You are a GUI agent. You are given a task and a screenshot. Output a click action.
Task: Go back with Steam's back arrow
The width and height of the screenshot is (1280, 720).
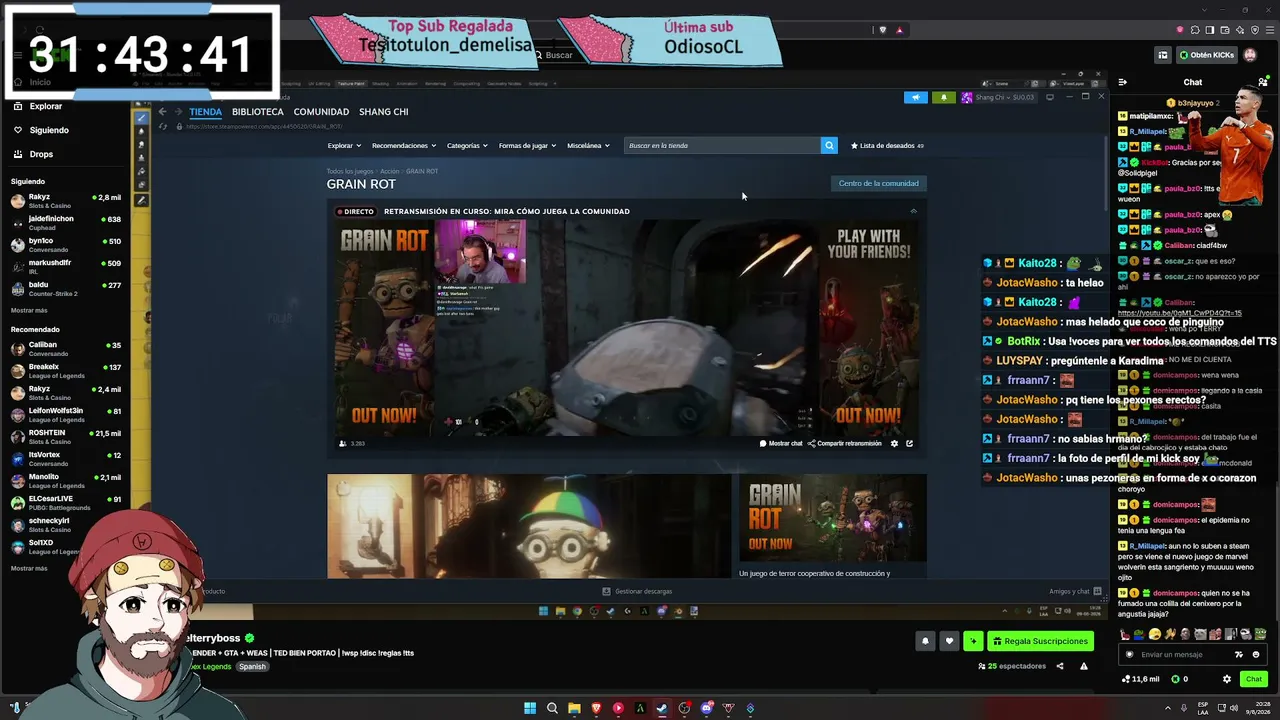(162, 111)
